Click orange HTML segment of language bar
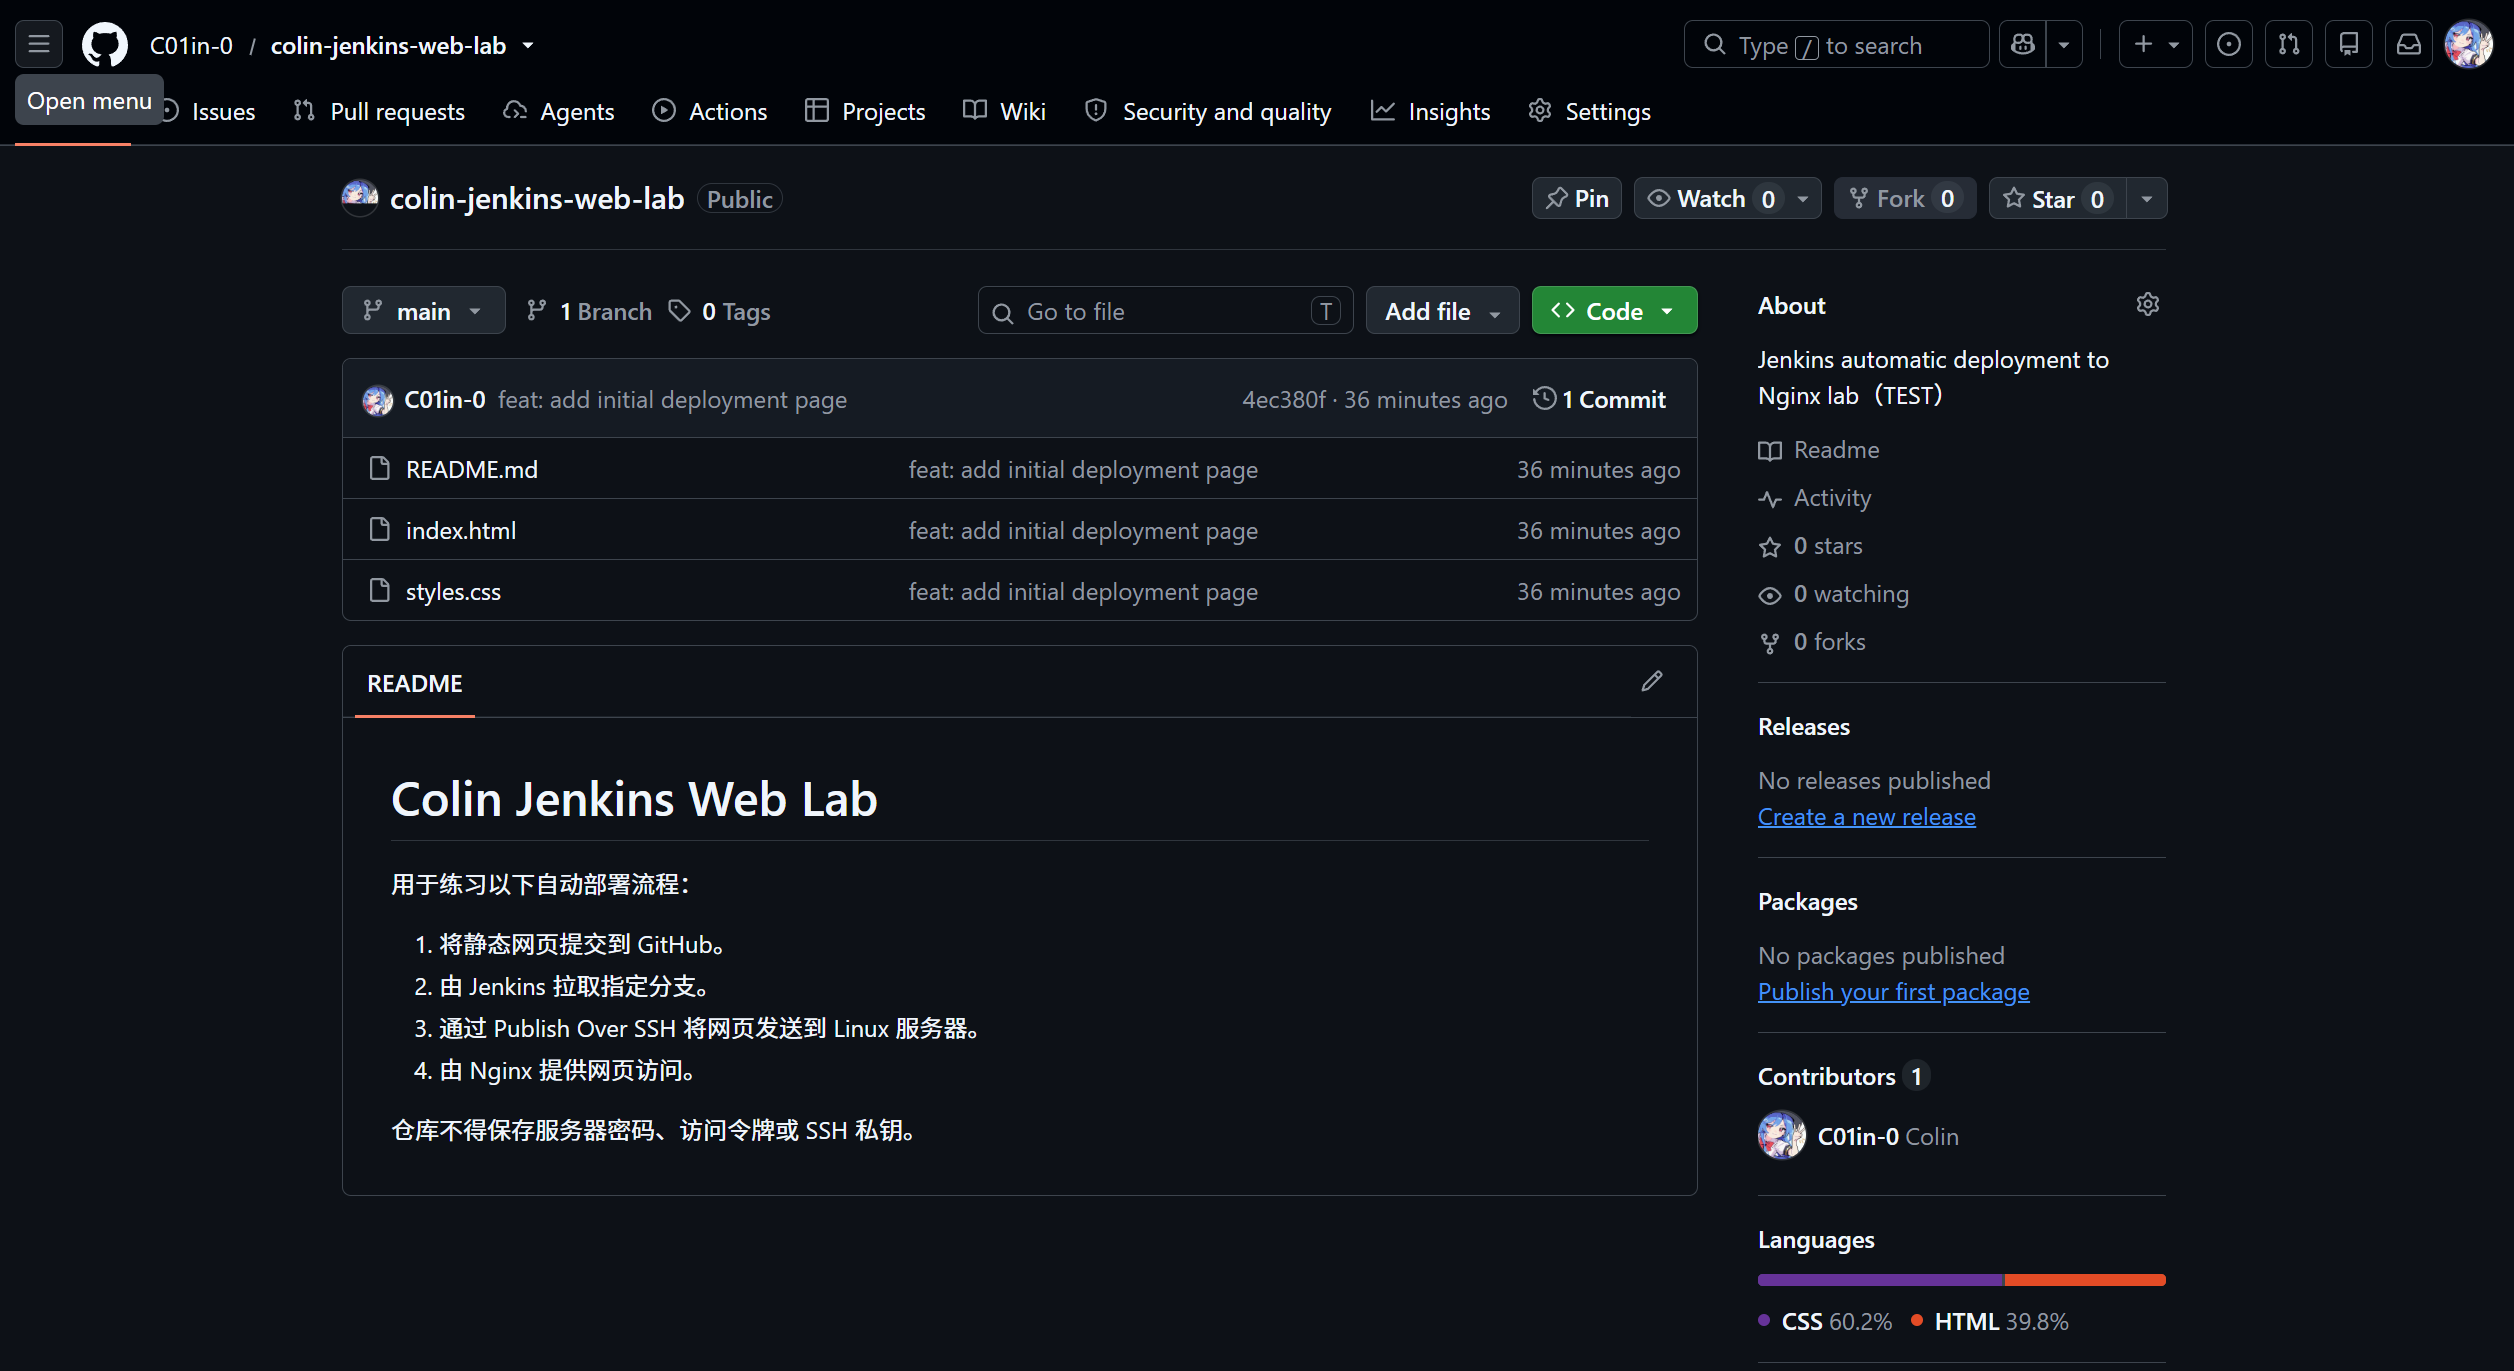2514x1371 pixels. [x=2085, y=1280]
